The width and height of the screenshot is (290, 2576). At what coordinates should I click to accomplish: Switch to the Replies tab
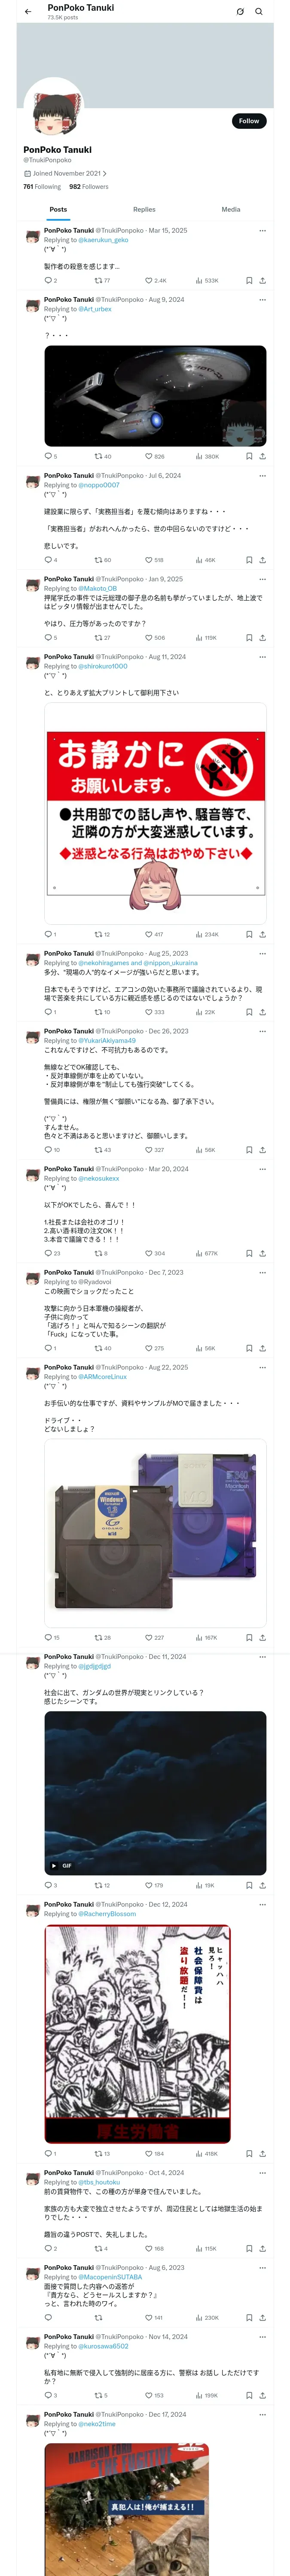click(x=144, y=210)
